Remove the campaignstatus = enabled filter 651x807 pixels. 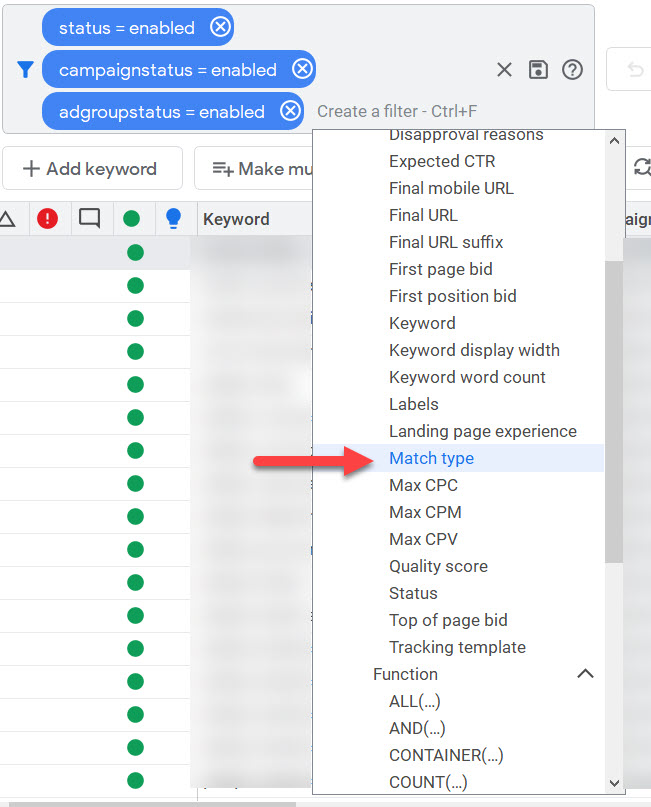coord(302,70)
